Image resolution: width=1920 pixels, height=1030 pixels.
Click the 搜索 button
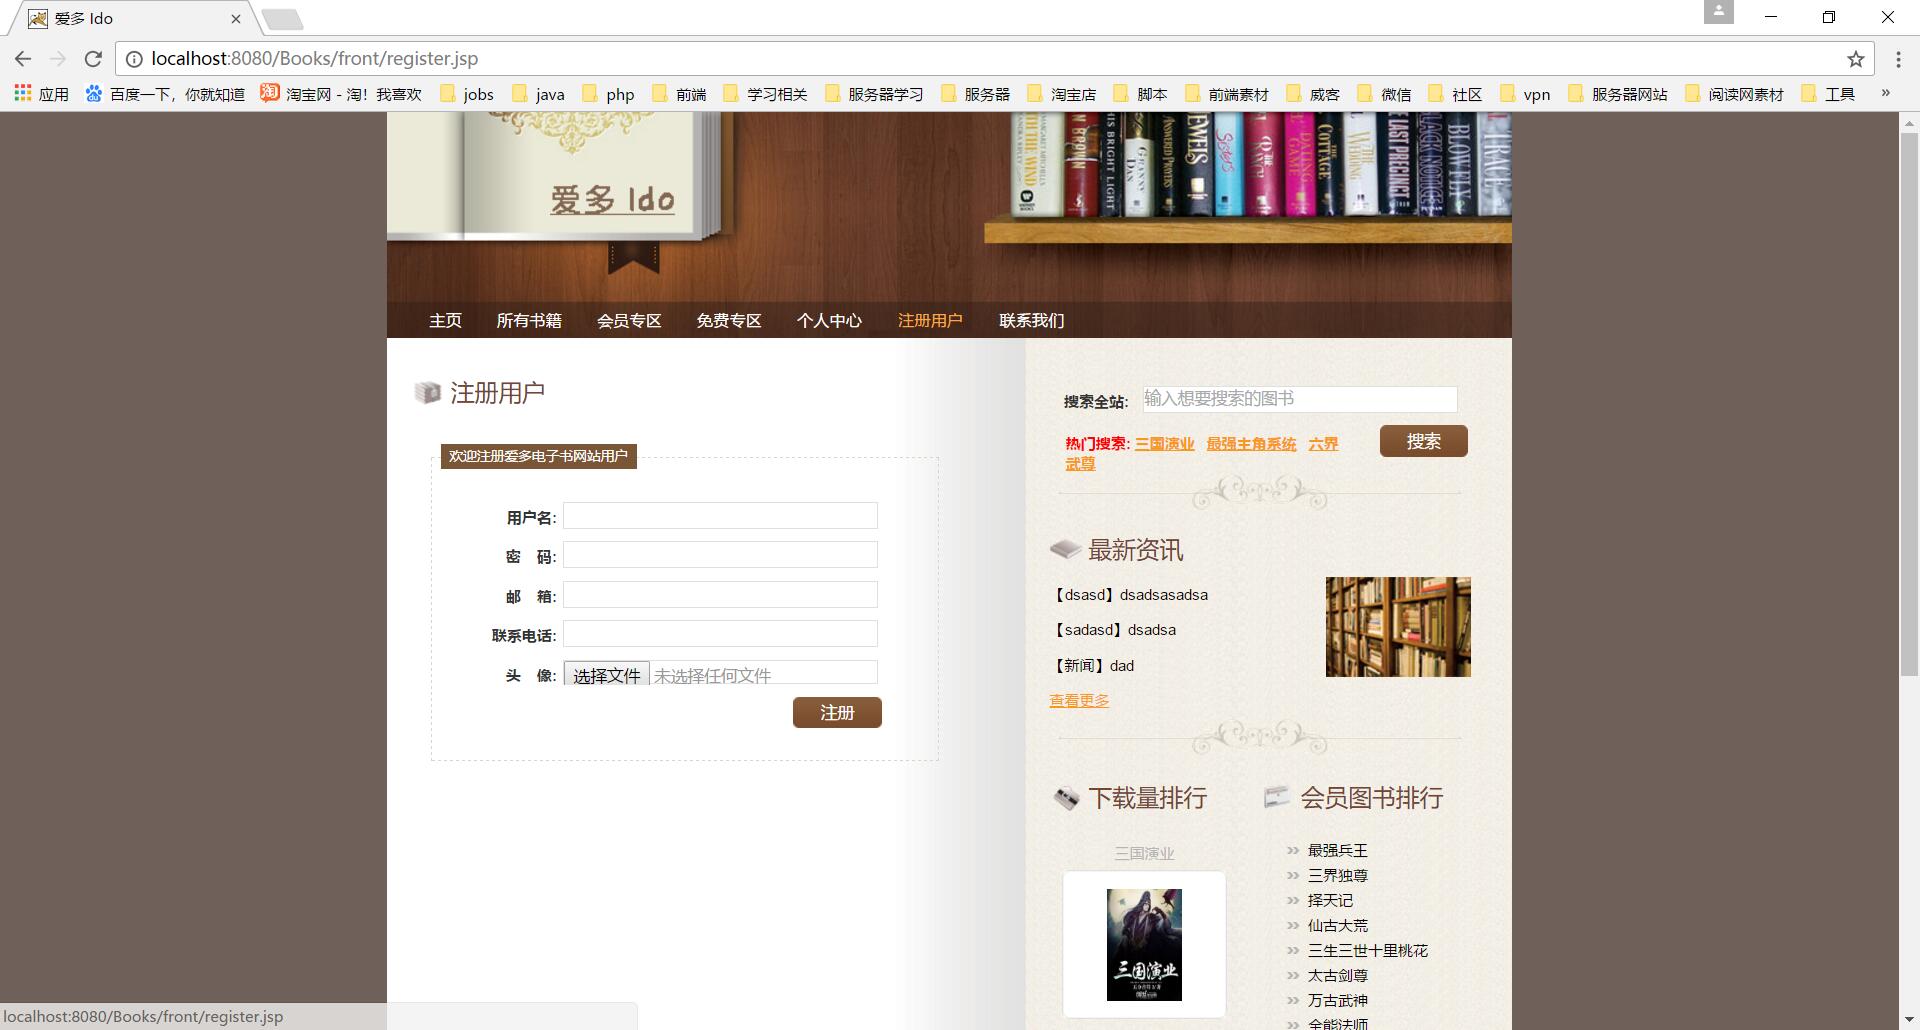pos(1424,441)
